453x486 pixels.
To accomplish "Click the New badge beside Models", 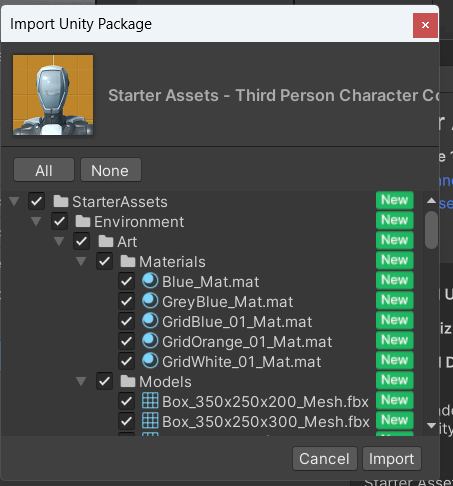I will click(x=395, y=380).
